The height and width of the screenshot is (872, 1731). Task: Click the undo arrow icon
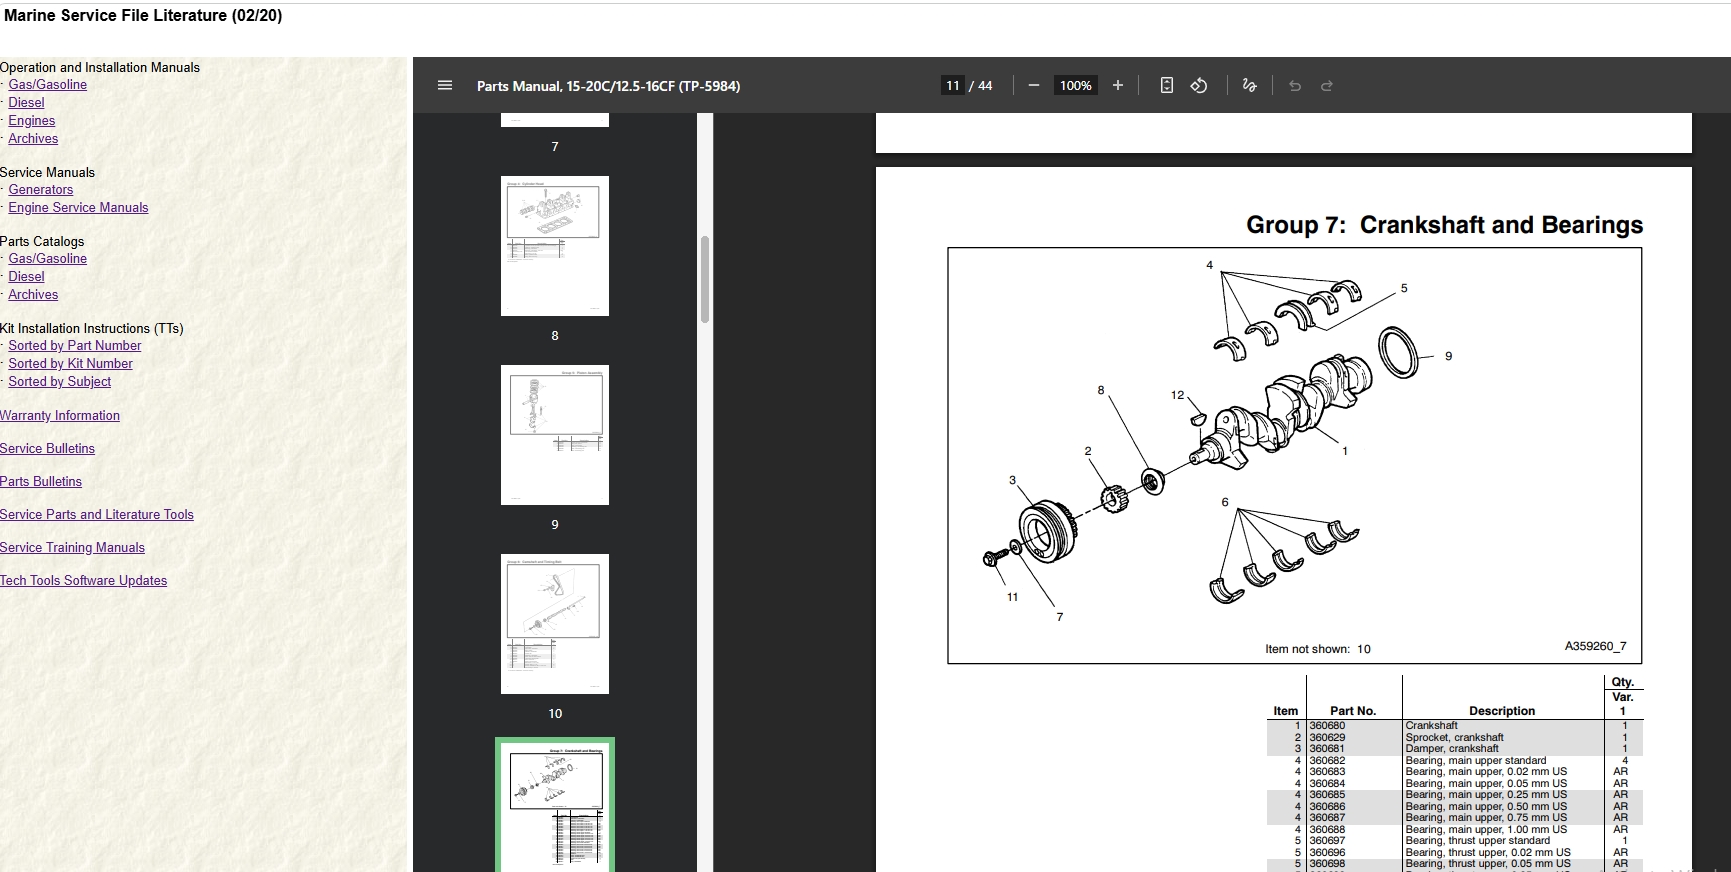(1295, 86)
